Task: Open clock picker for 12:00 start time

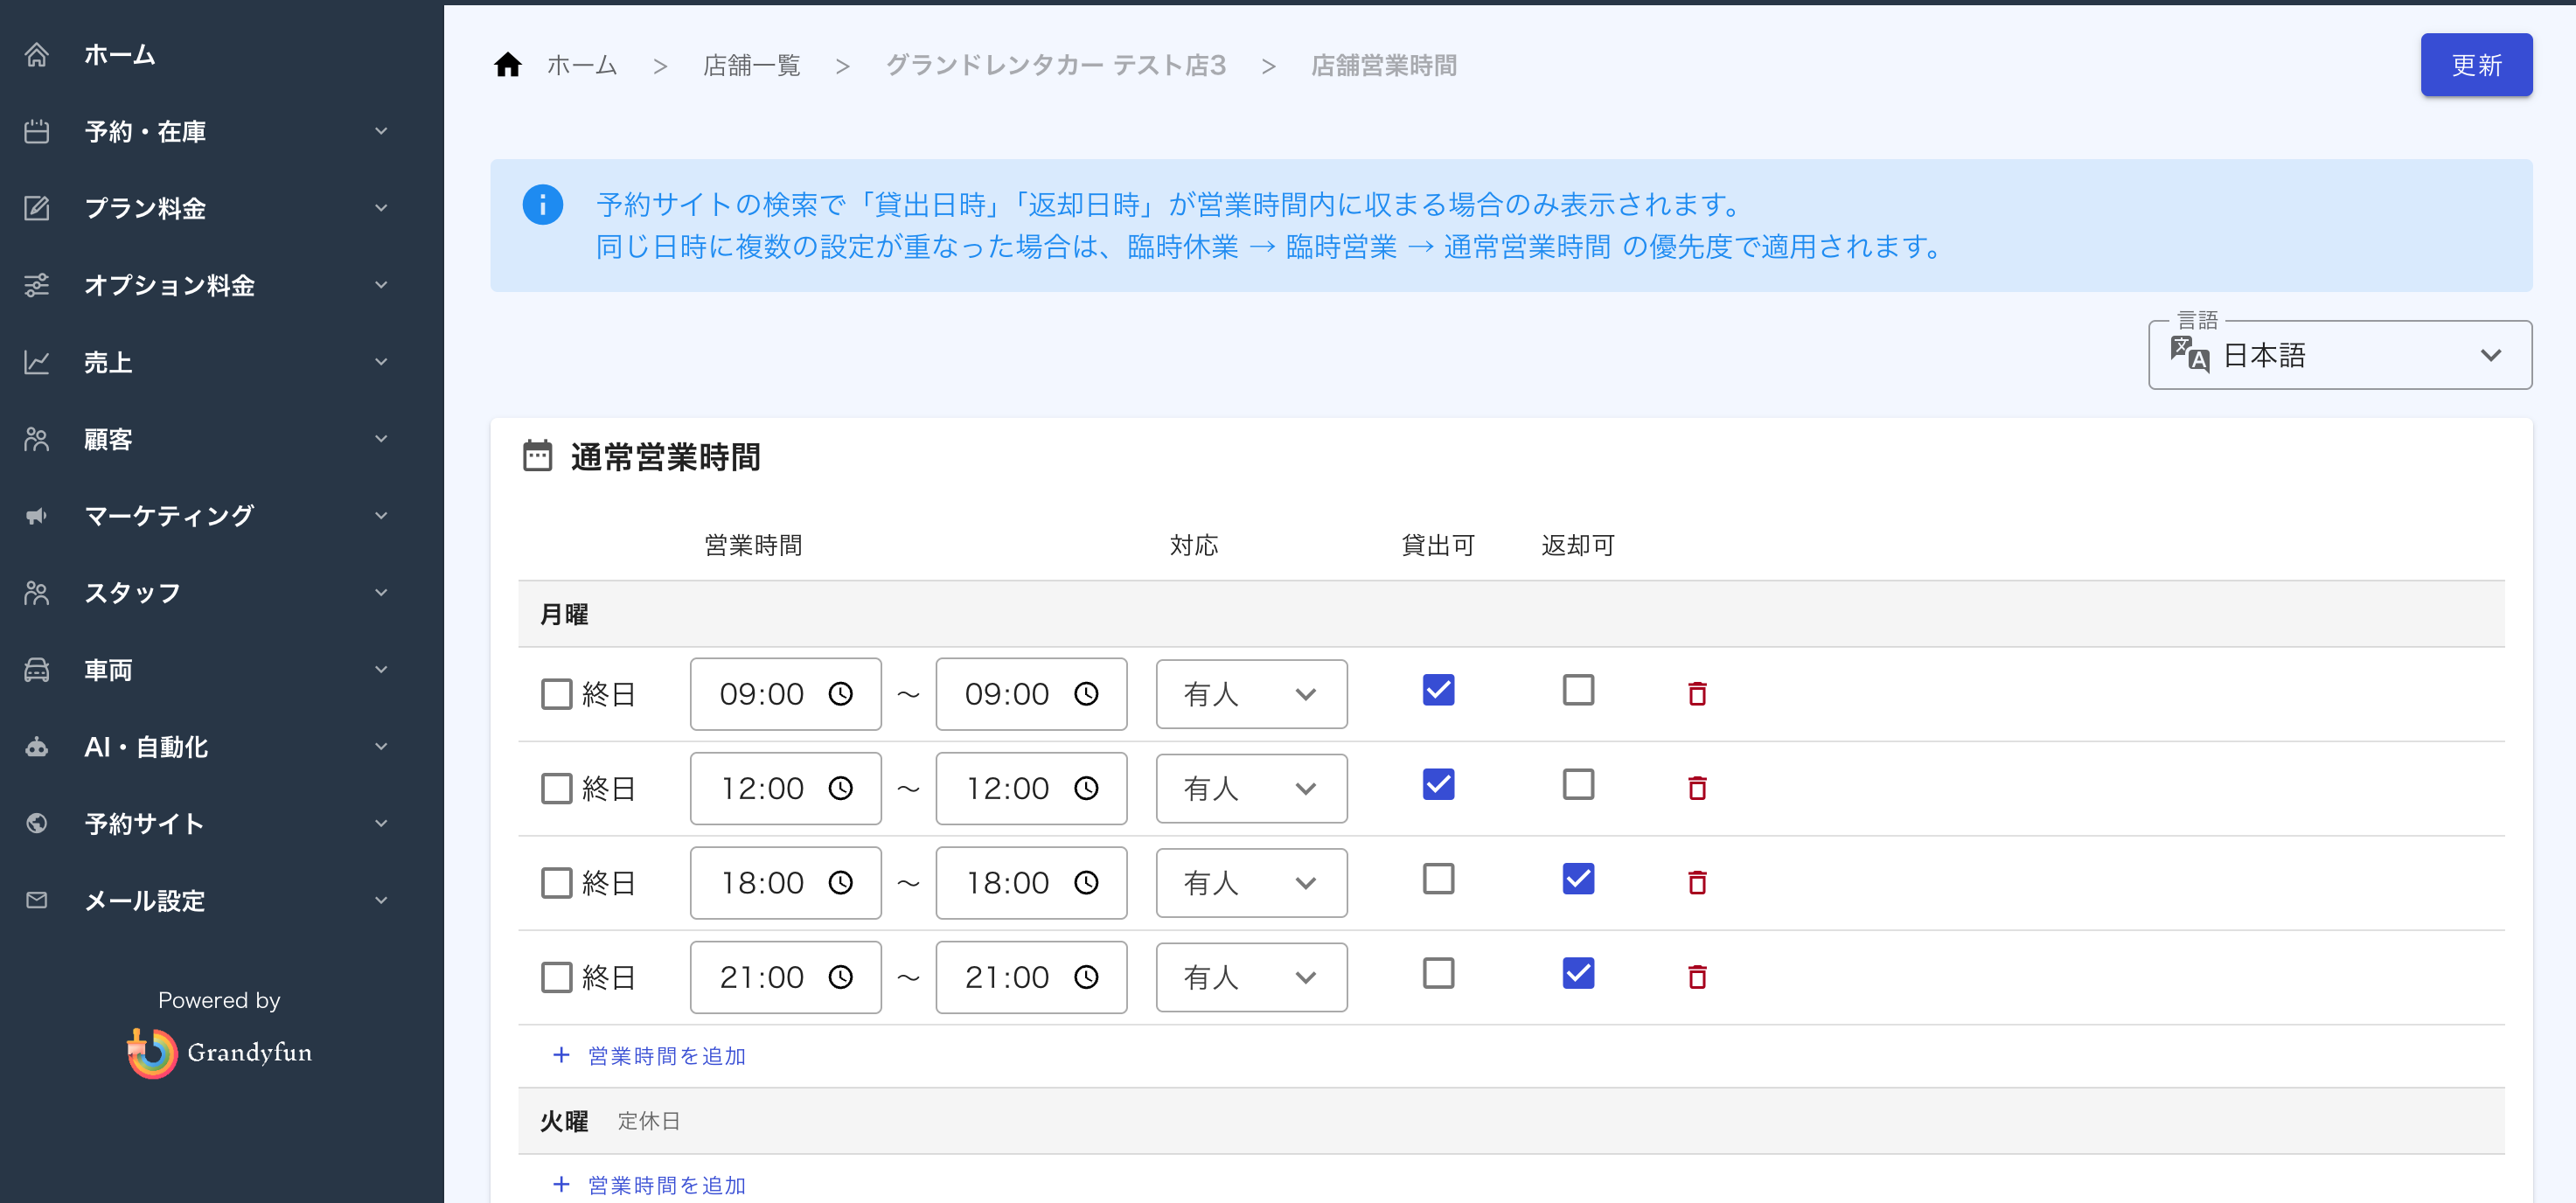Action: pyautogui.click(x=841, y=788)
